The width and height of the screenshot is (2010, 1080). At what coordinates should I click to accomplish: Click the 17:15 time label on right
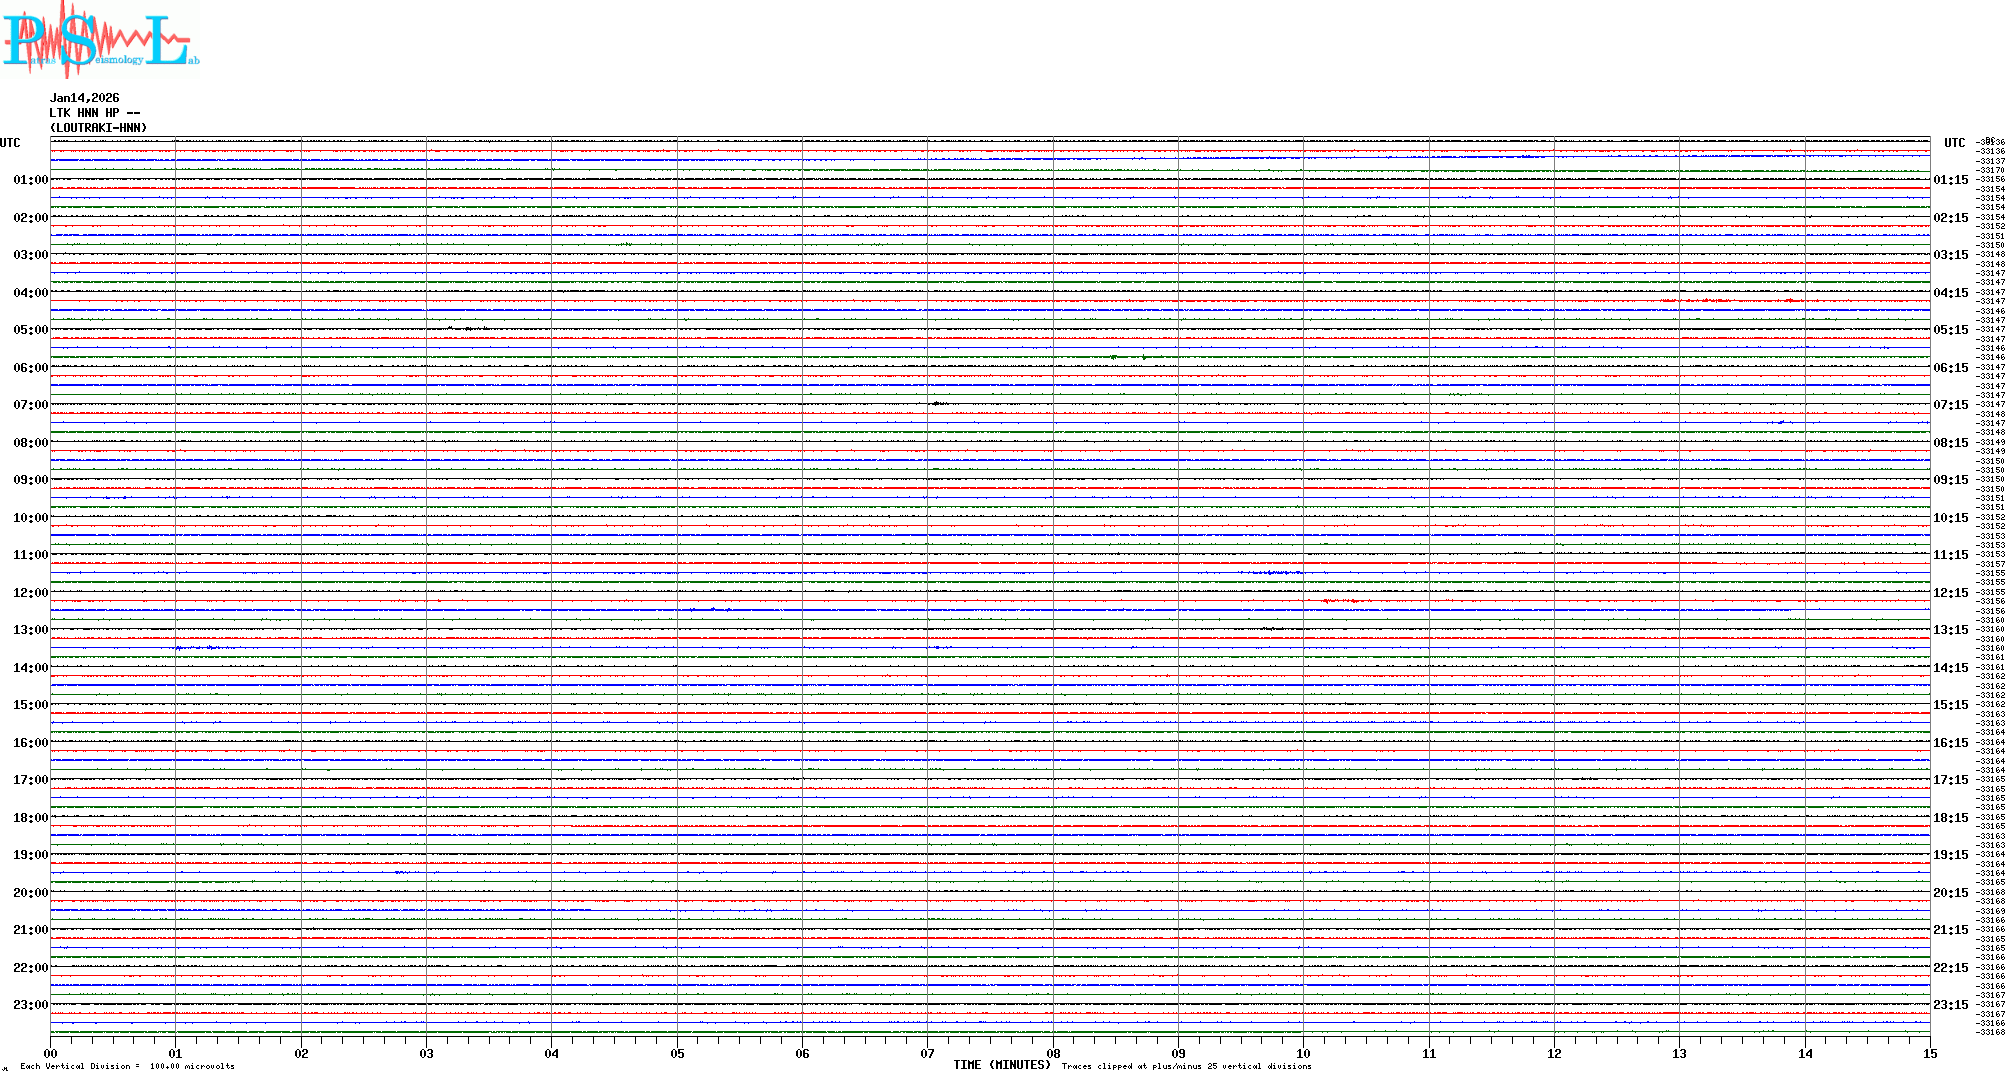(x=1950, y=780)
